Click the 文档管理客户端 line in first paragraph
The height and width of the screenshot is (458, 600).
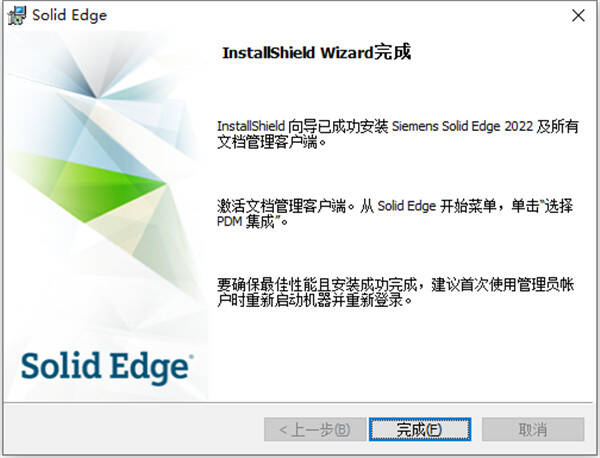click(267, 142)
